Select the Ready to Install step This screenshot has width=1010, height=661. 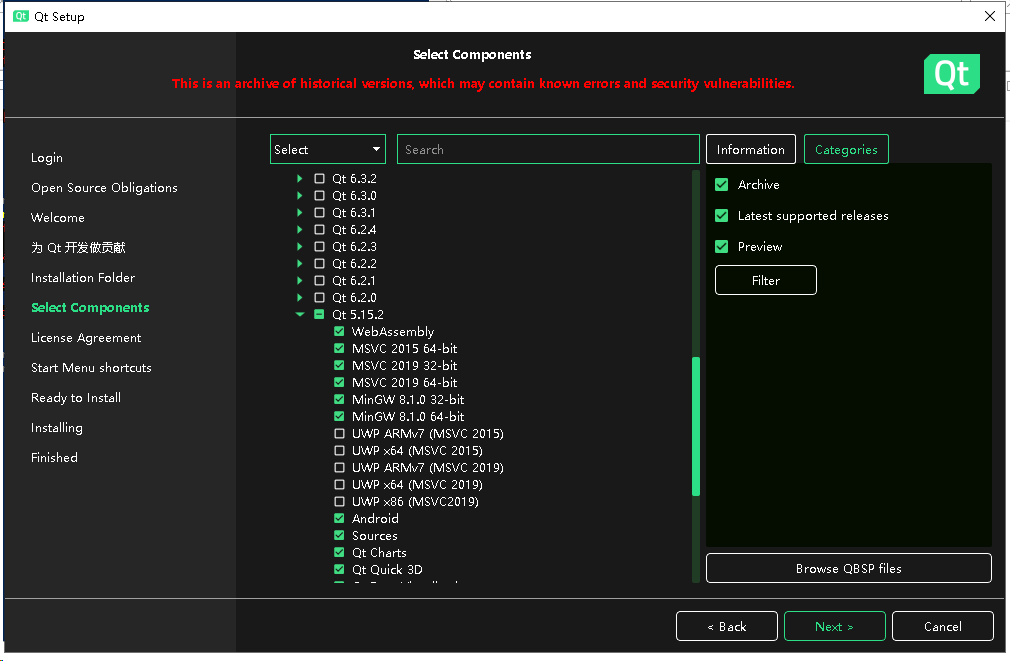point(76,398)
